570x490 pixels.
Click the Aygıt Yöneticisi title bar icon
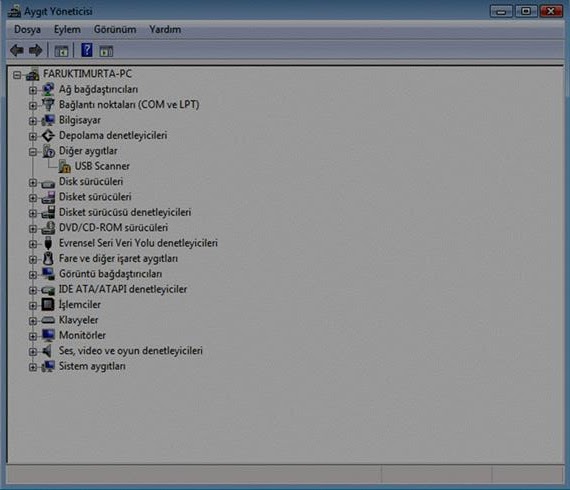[15, 11]
